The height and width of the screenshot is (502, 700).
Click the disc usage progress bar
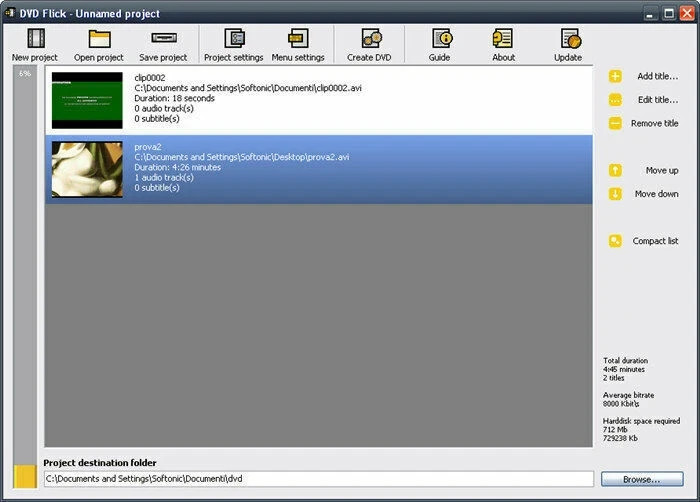(25, 277)
